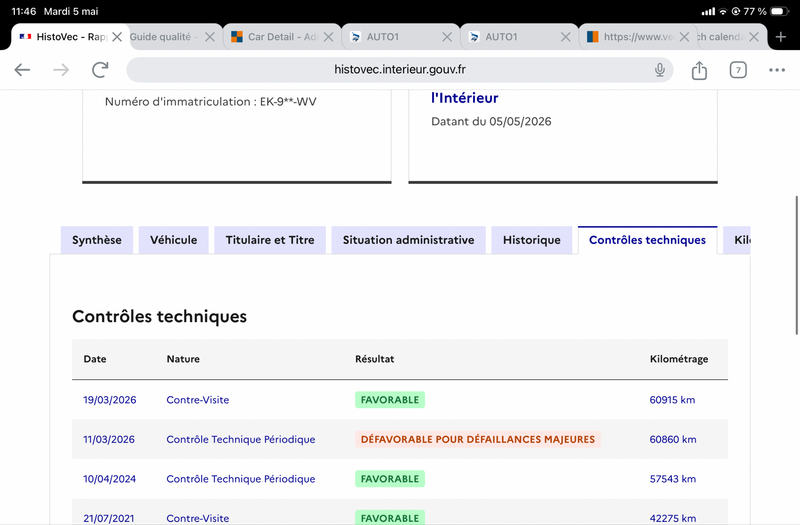The height and width of the screenshot is (525, 800).
Task: Open Situation administrative tab
Action: [409, 240]
